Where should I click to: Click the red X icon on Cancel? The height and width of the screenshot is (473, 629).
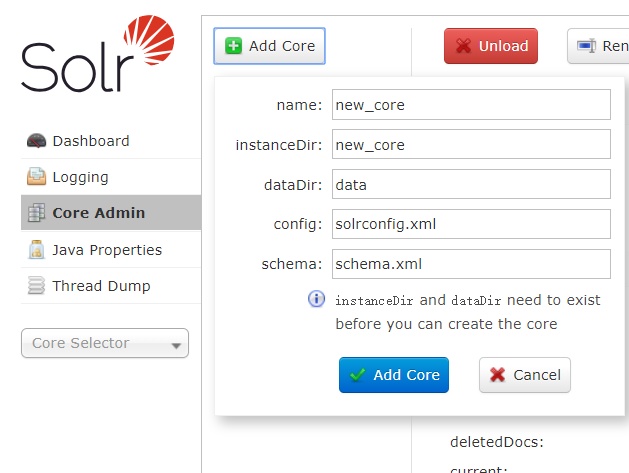(497, 375)
